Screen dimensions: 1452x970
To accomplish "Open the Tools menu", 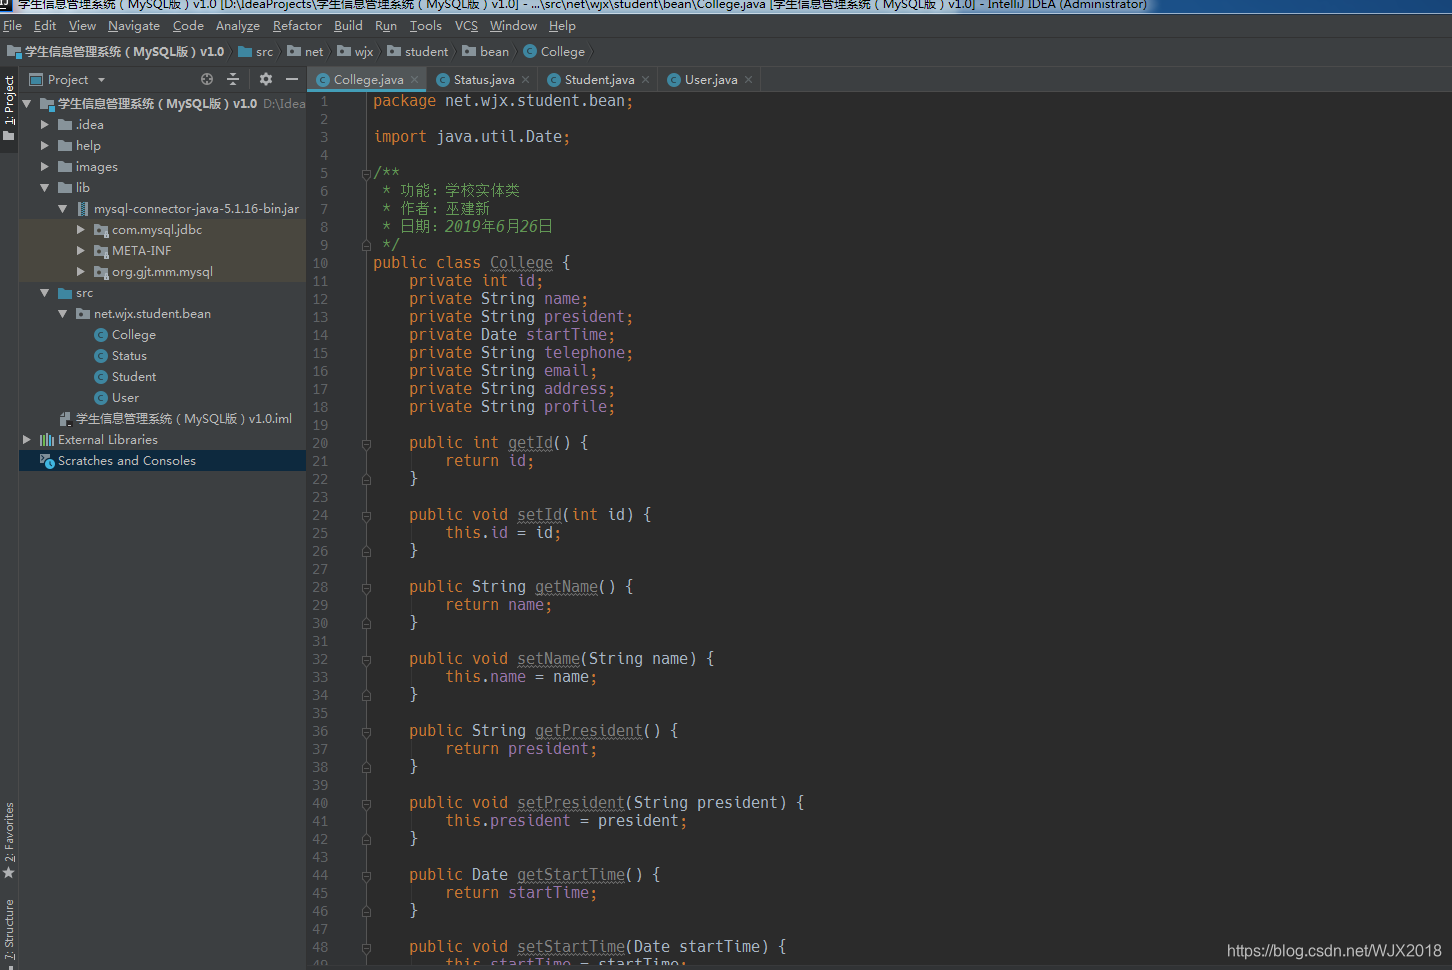I will (x=425, y=26).
